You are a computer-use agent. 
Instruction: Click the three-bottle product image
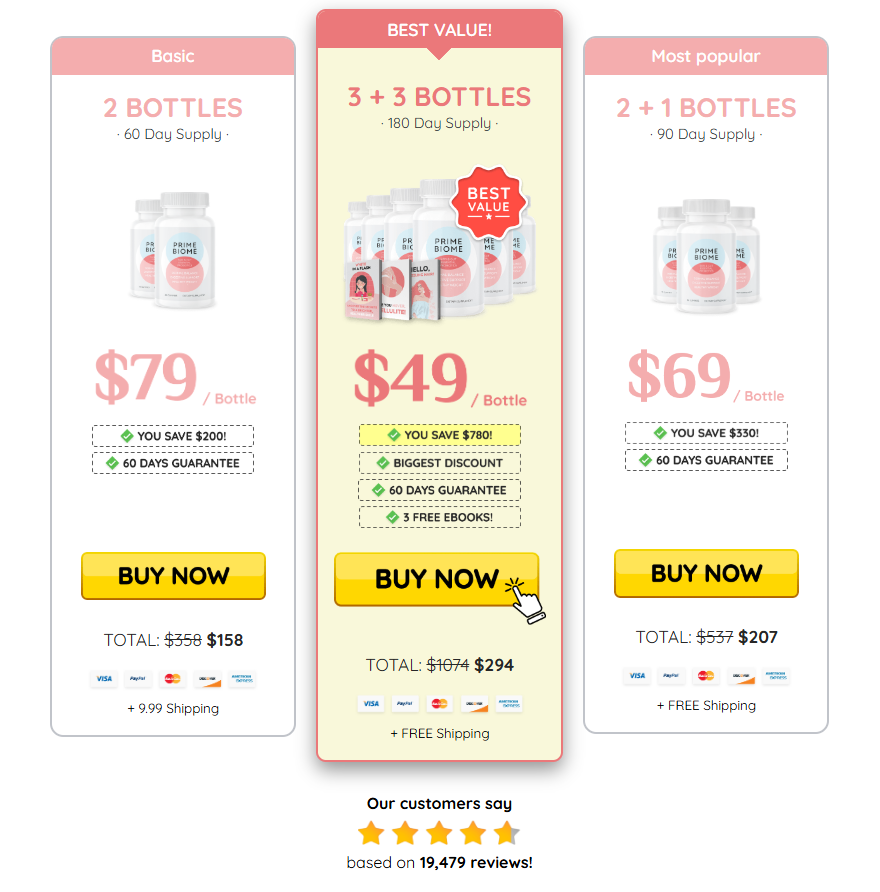point(706,256)
